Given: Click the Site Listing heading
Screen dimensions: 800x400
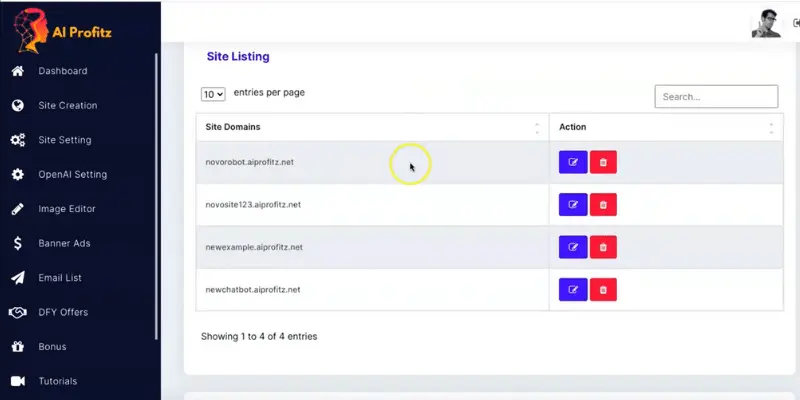Looking at the screenshot, I should [x=238, y=57].
